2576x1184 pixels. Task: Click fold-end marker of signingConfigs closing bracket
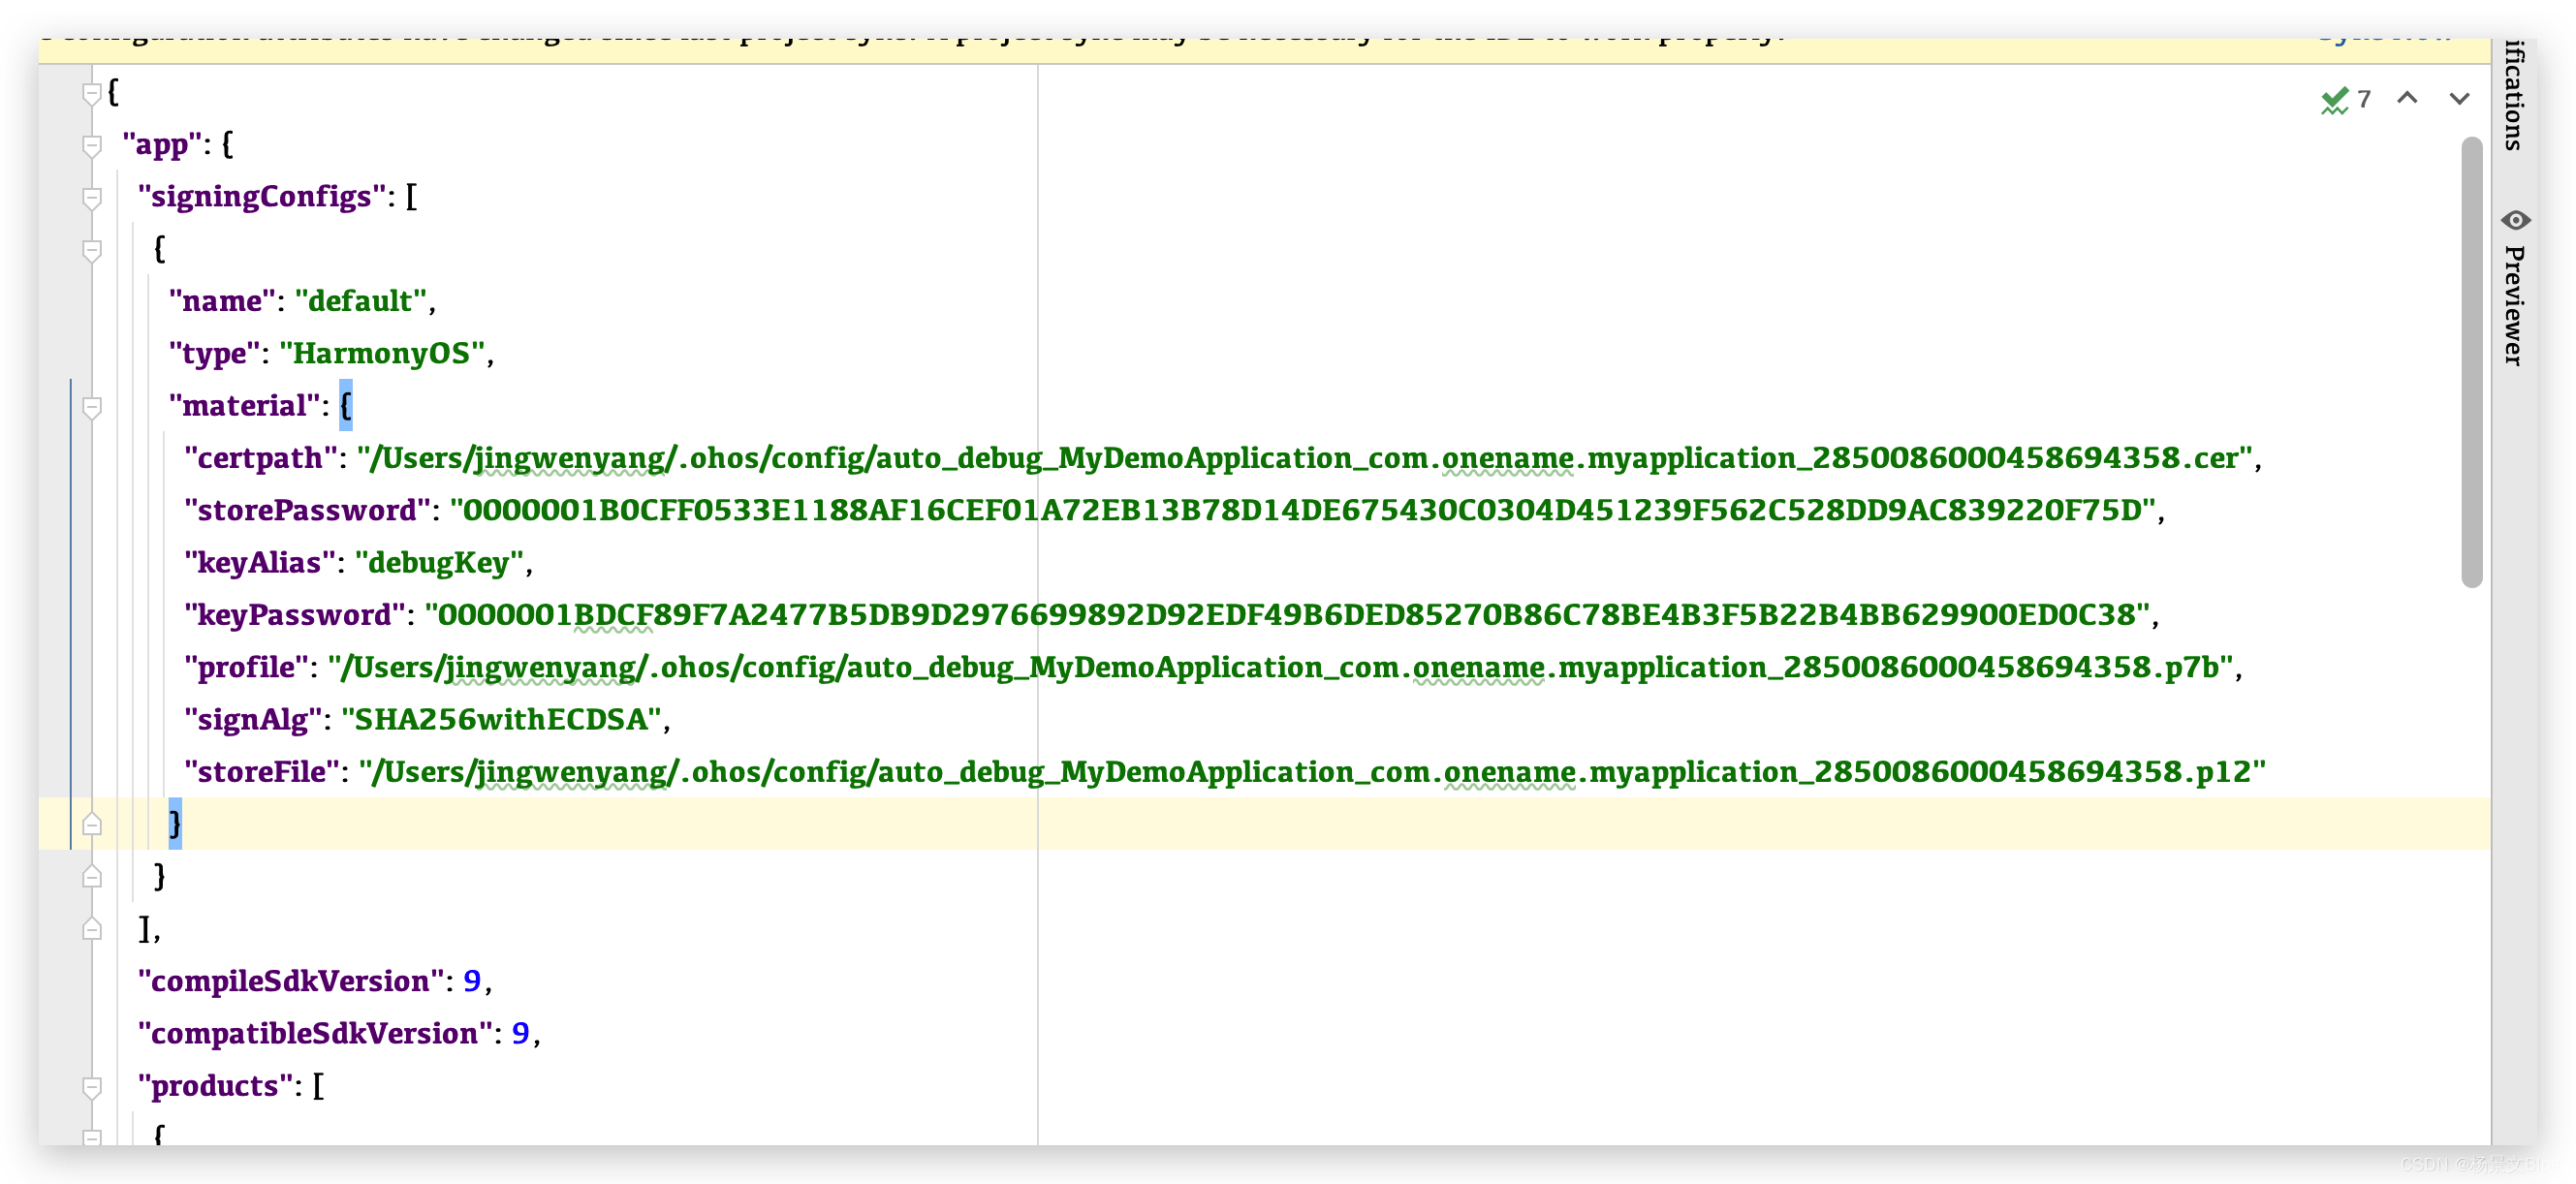tap(92, 929)
